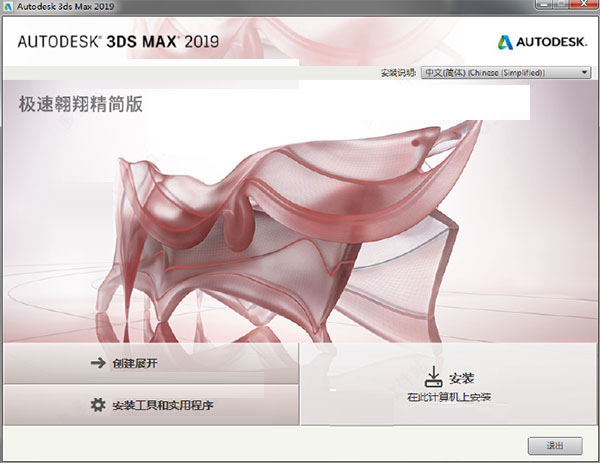Maximize the installer window
The height and width of the screenshot is (463, 600).
coord(561,5)
